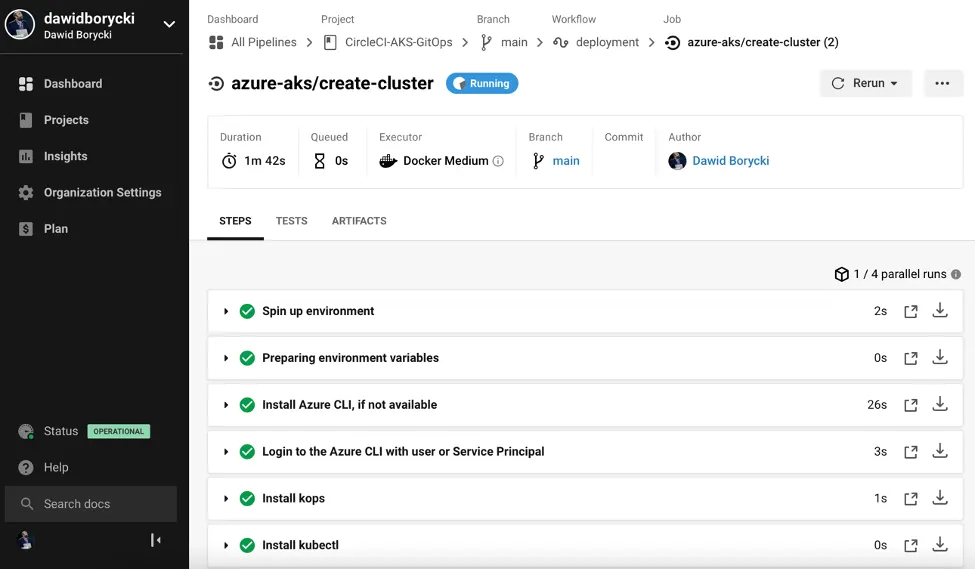Click the Dashboard grid icon in sidebar
This screenshot has height=570, width=977.
tap(26, 83)
